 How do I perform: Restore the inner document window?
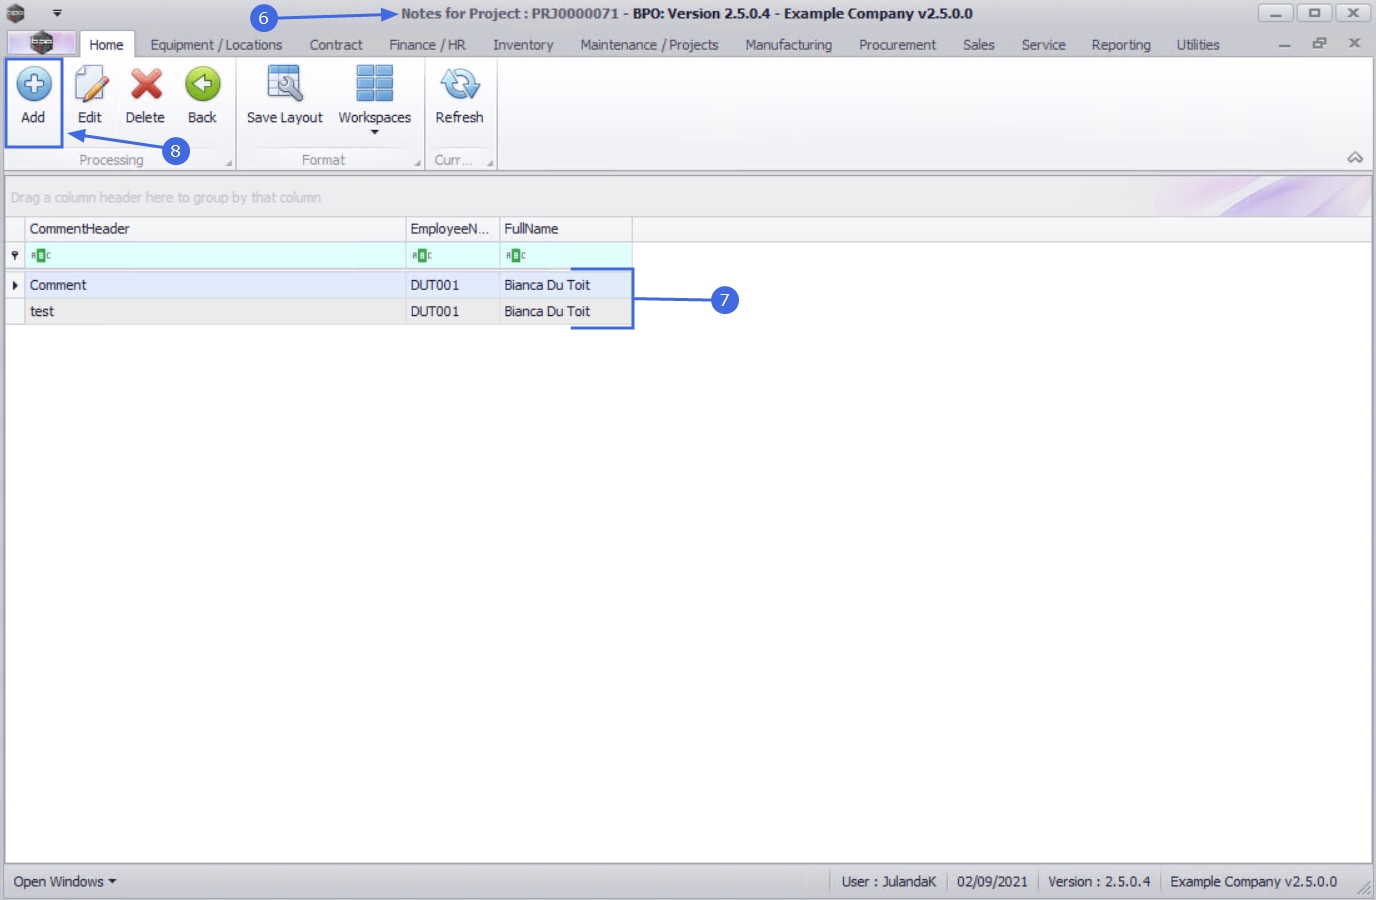[1319, 43]
